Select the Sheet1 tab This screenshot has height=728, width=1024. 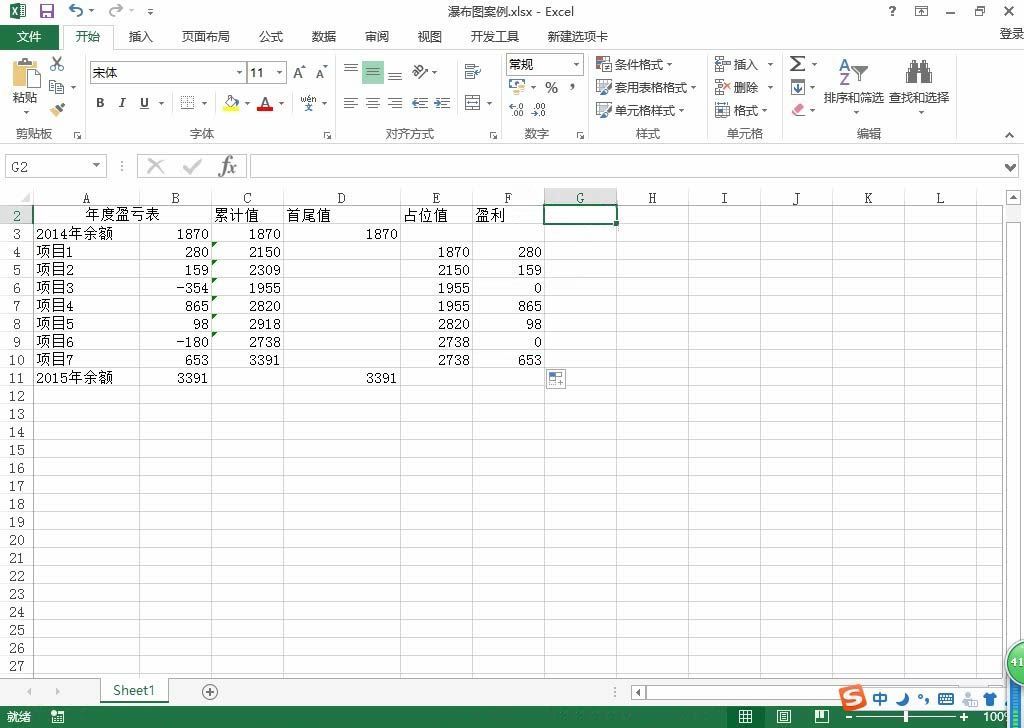(x=134, y=690)
